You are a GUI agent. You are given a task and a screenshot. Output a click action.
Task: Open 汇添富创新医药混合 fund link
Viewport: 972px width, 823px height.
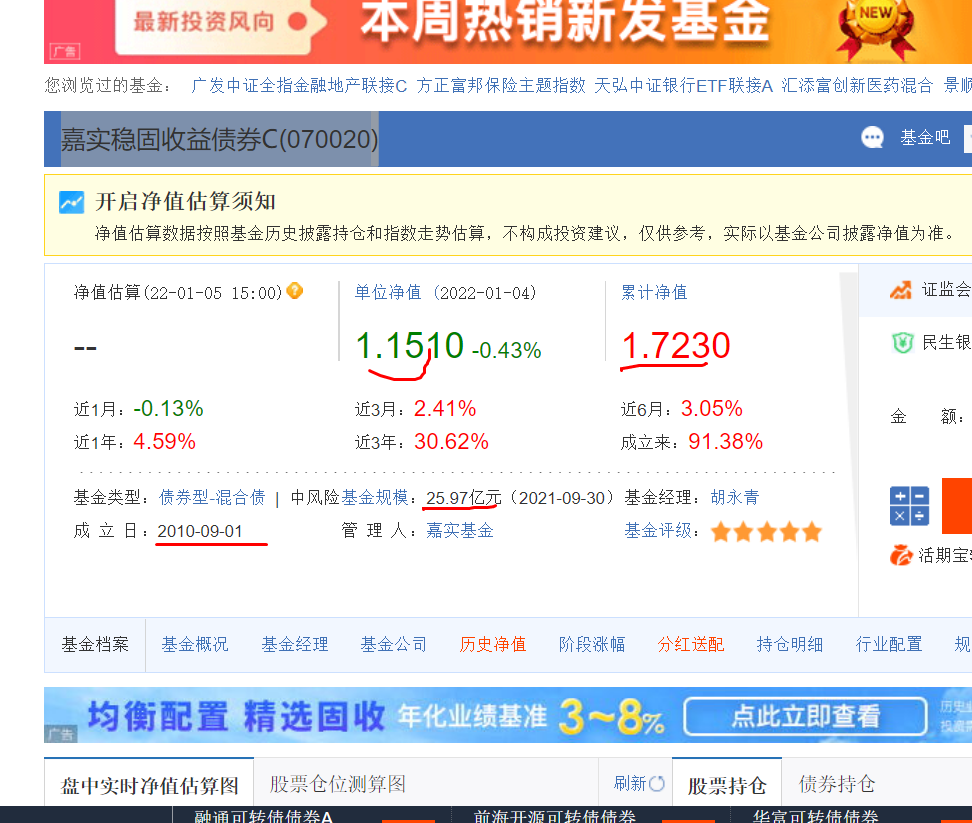(x=857, y=86)
